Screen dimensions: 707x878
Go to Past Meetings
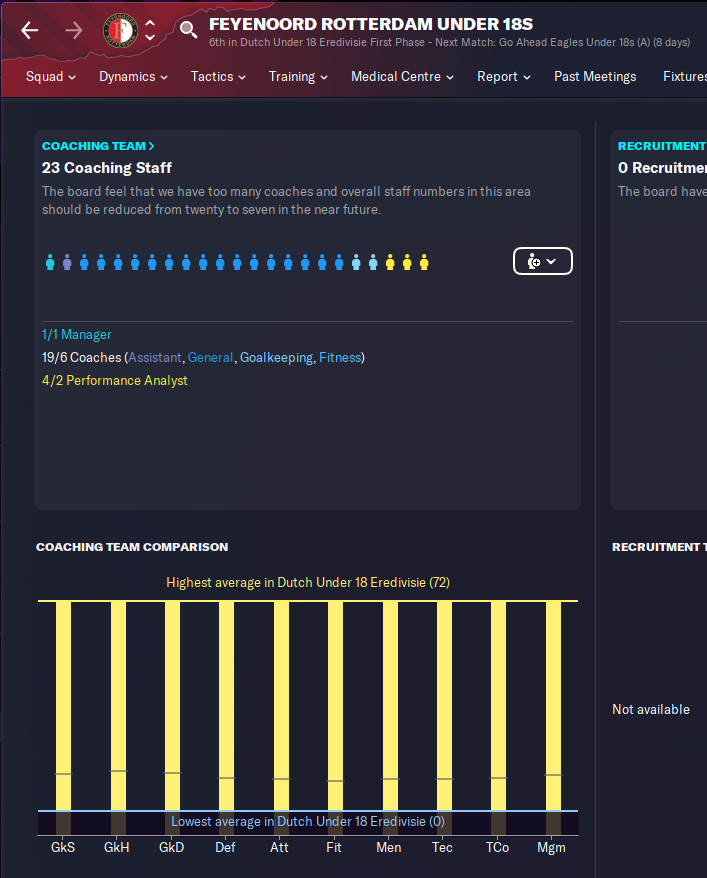[595, 77]
